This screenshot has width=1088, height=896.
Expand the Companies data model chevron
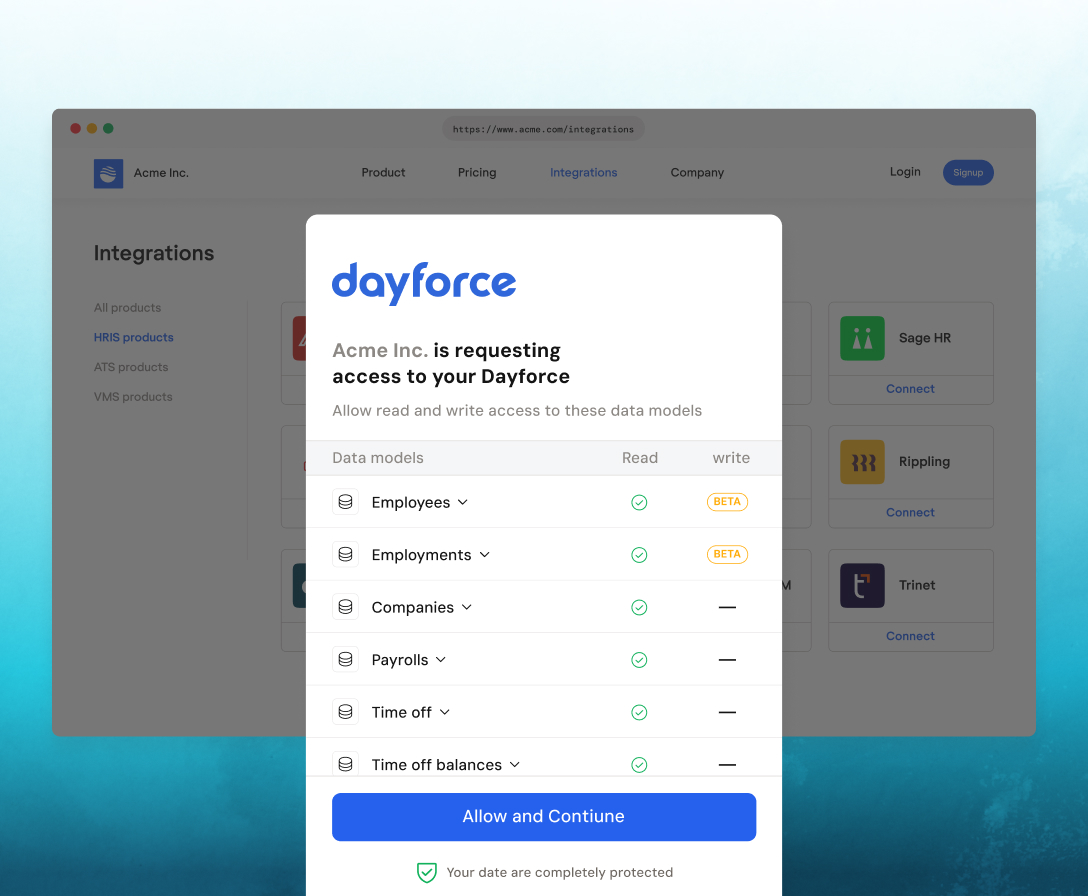[467, 607]
